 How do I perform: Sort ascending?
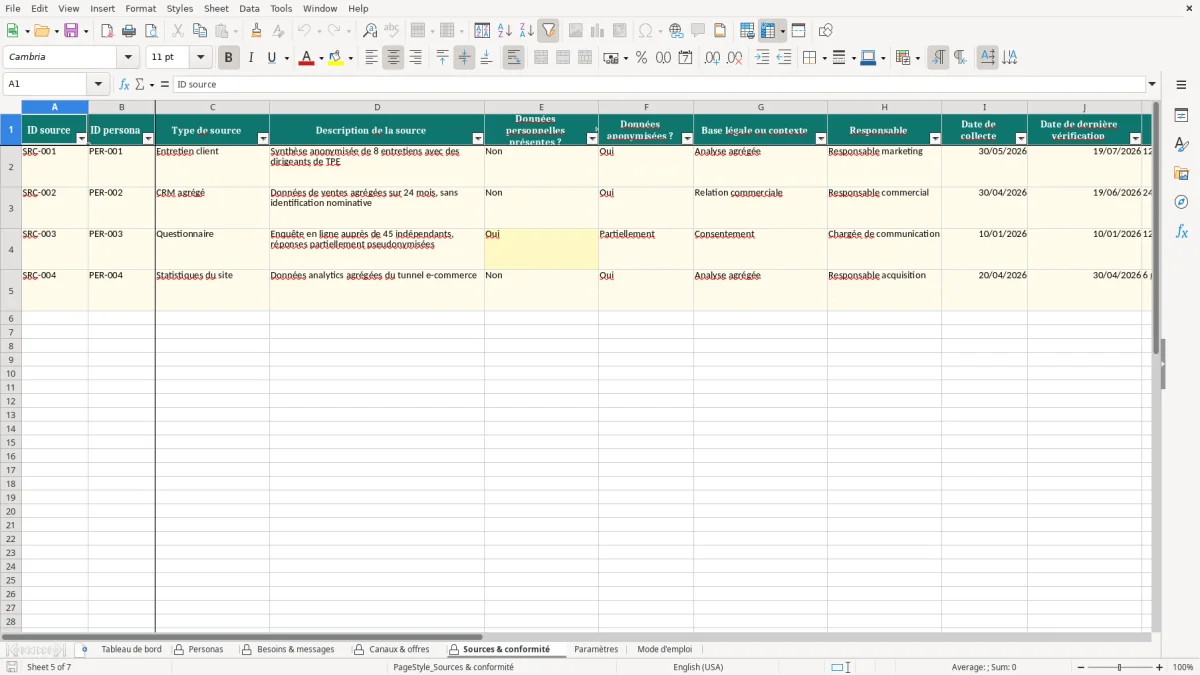[504, 31]
